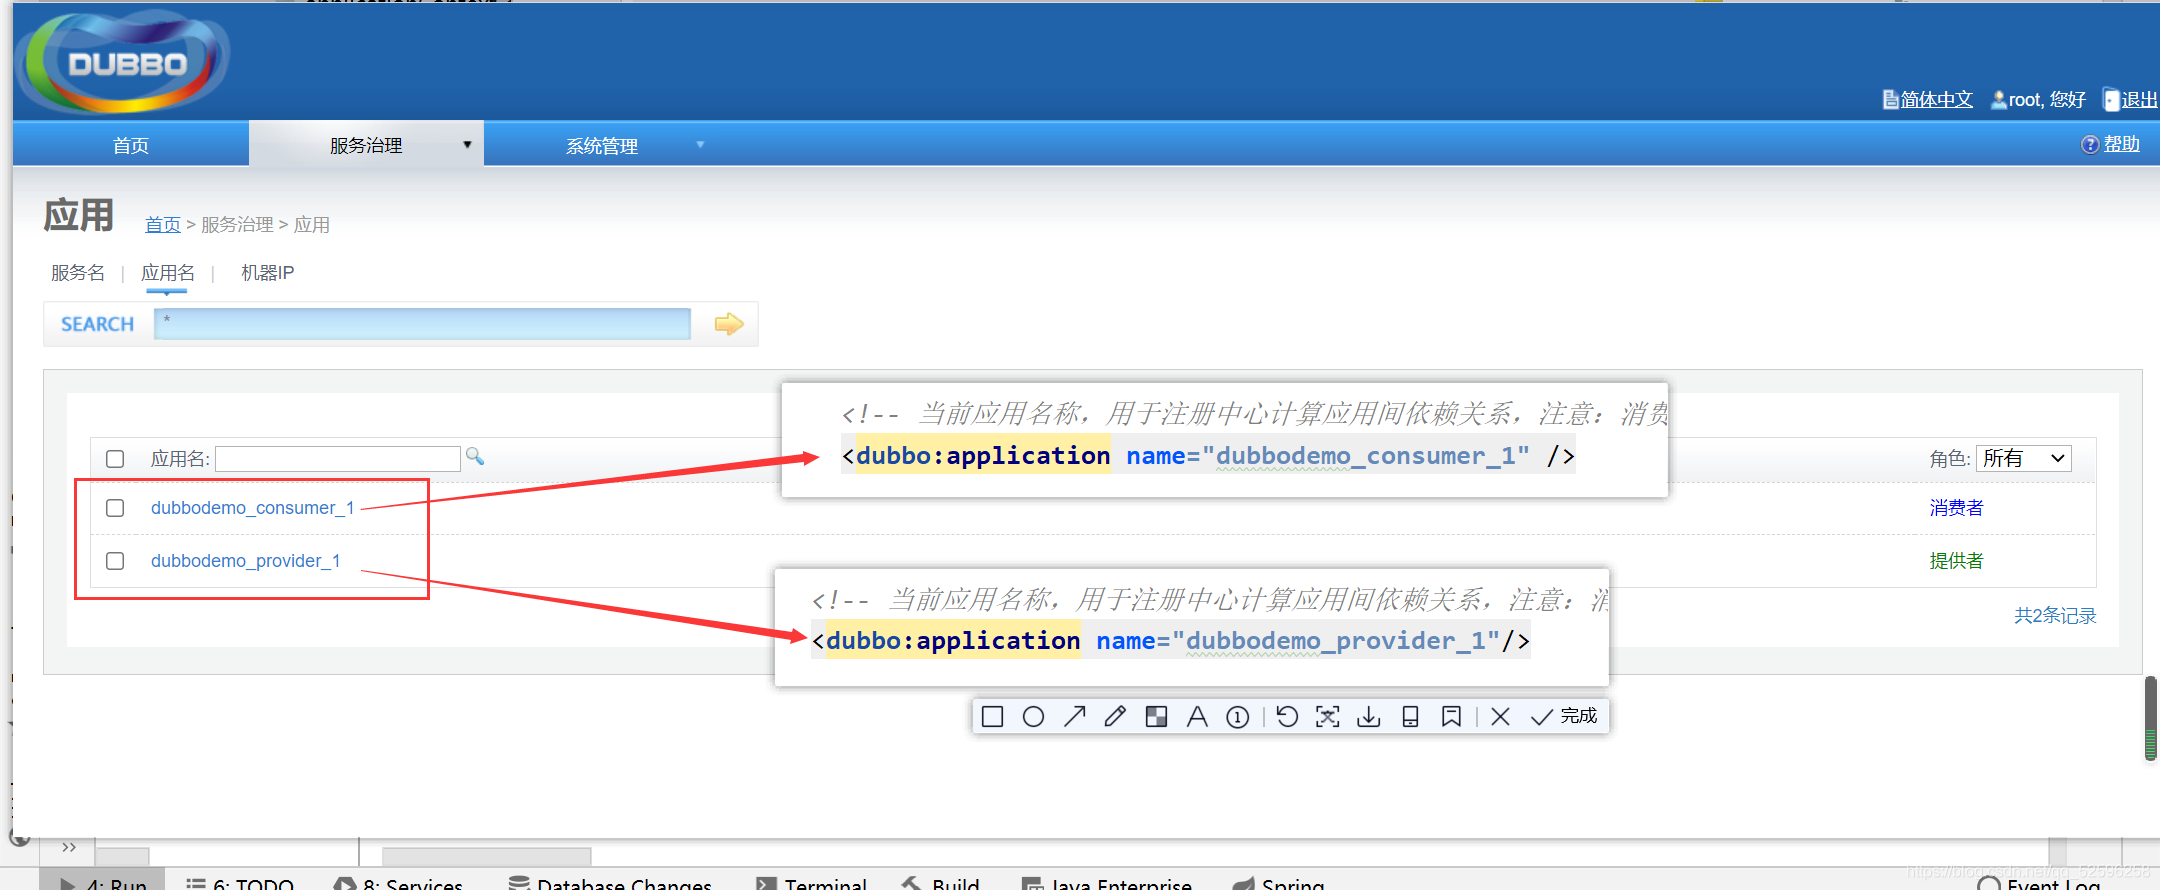This screenshot has width=2160, height=890.
Task: Open the Build tool window tab
Action: point(941,882)
